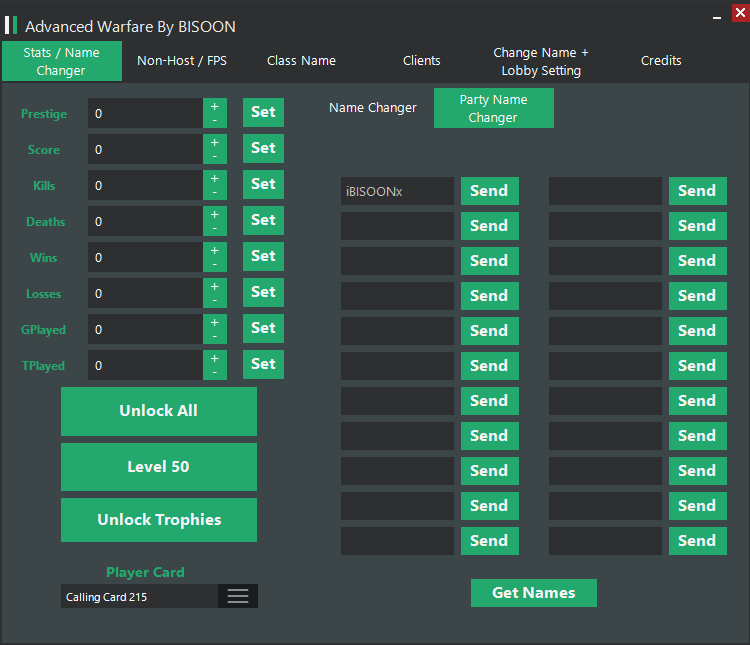Set the Wins stat
Viewport: 750px width, 645px height.
[x=263, y=256]
